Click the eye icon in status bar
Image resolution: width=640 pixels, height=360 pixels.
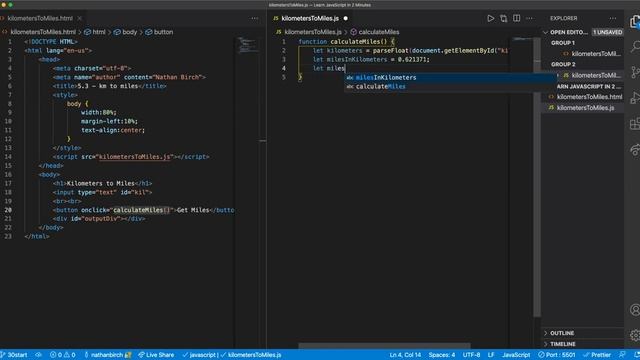[38, 355]
